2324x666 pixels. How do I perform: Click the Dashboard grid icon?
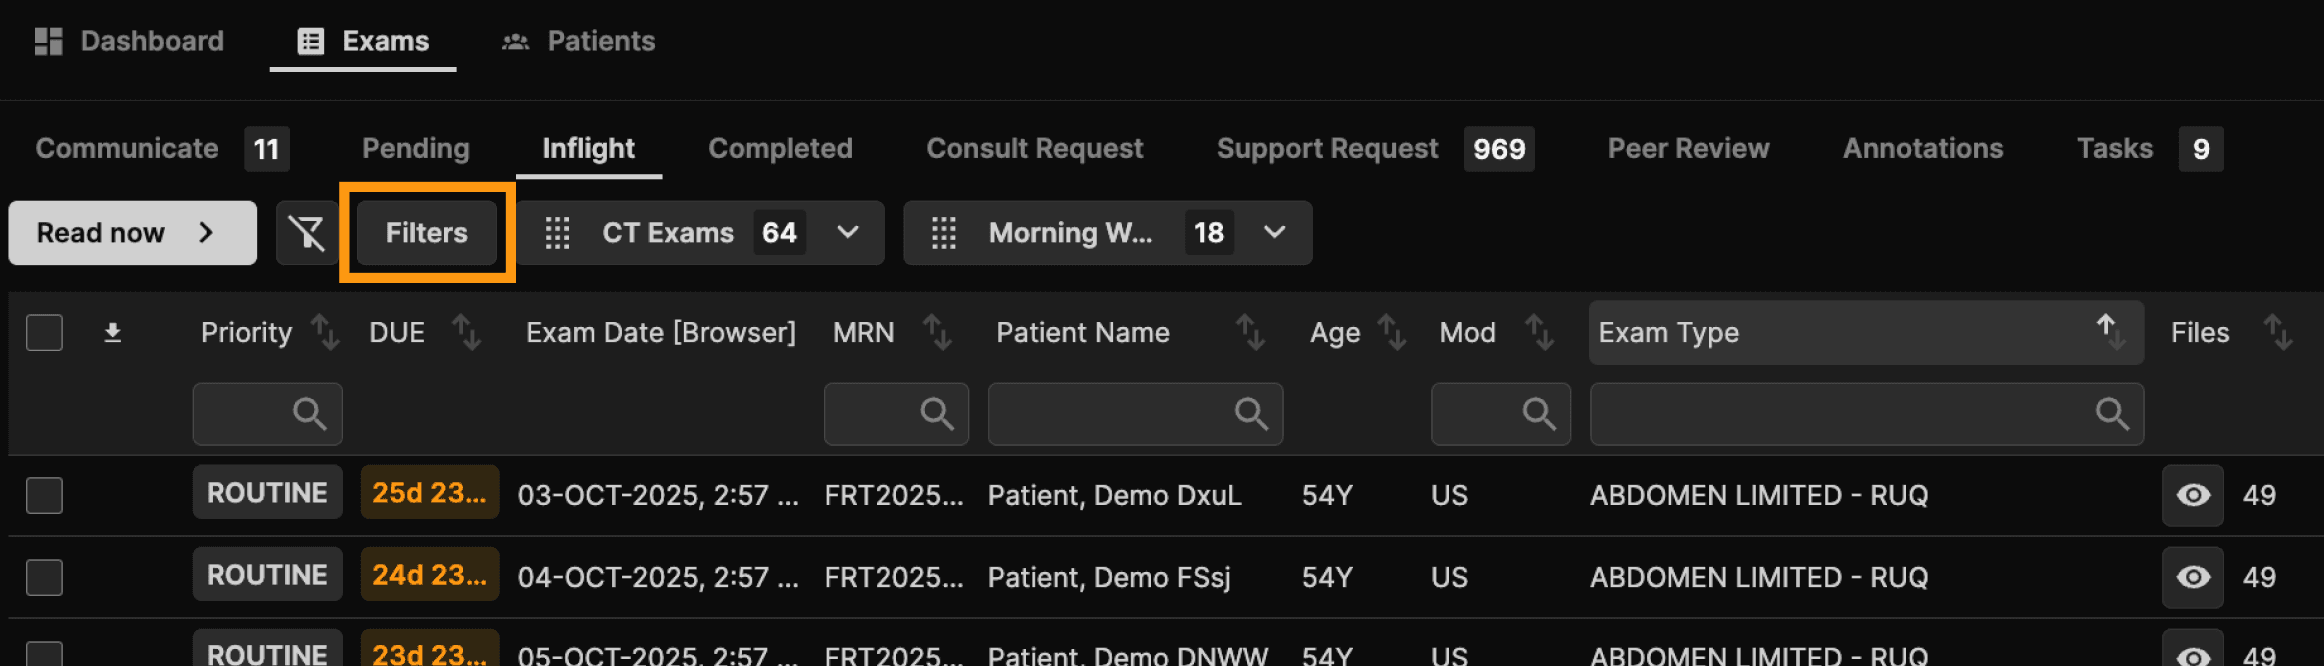coord(48,41)
